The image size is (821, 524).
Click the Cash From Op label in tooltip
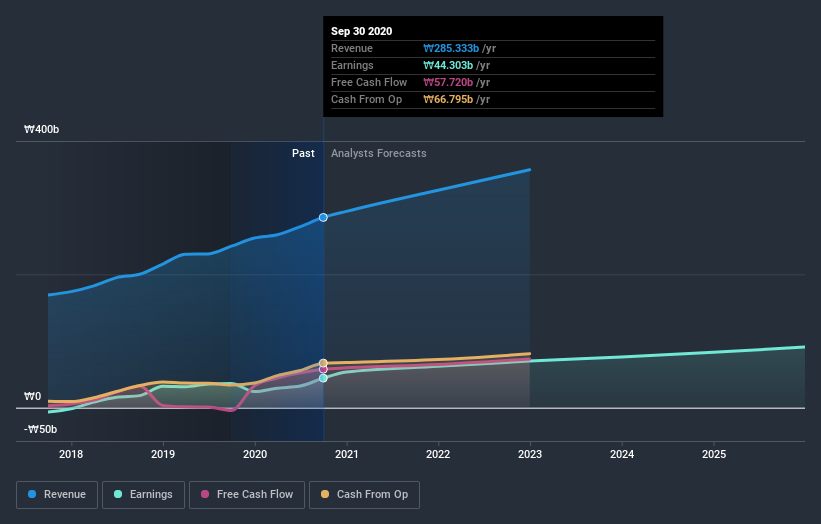coord(367,99)
